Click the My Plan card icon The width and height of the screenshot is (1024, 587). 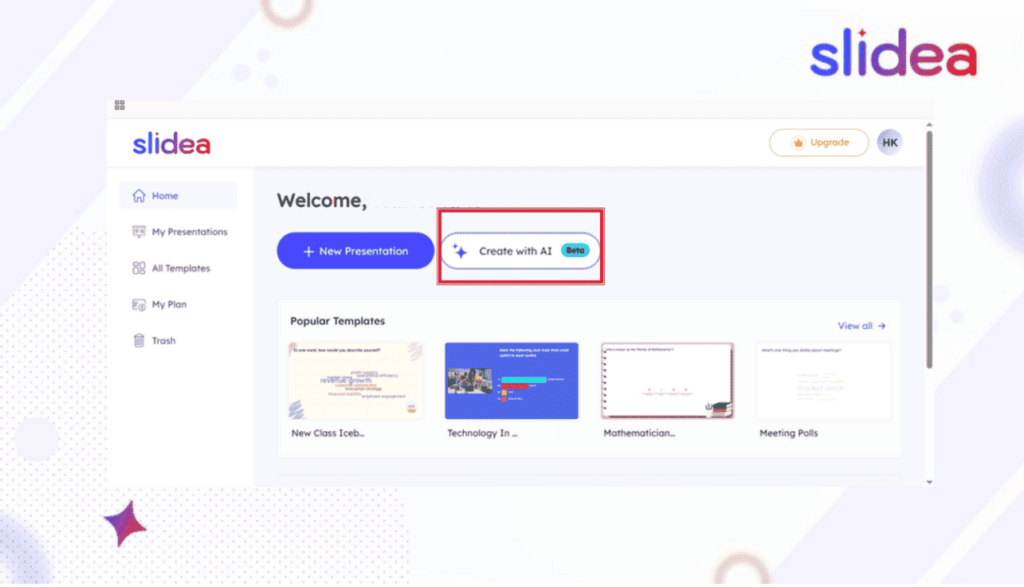pyautogui.click(x=138, y=304)
